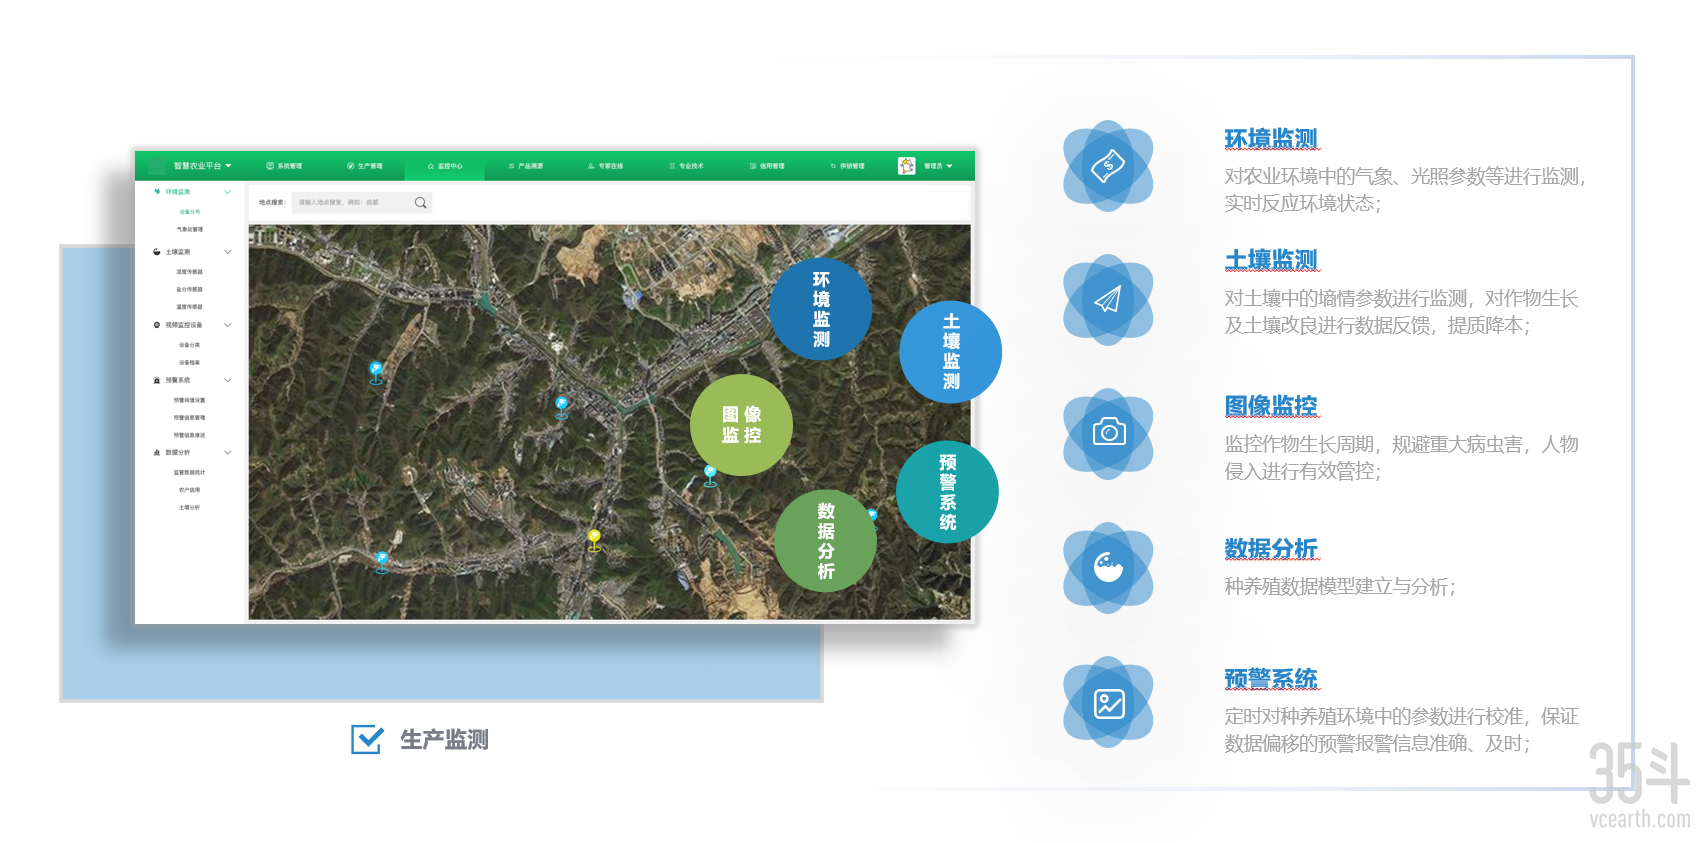Open the 智慧农业平台 dropdown

[x=203, y=166]
